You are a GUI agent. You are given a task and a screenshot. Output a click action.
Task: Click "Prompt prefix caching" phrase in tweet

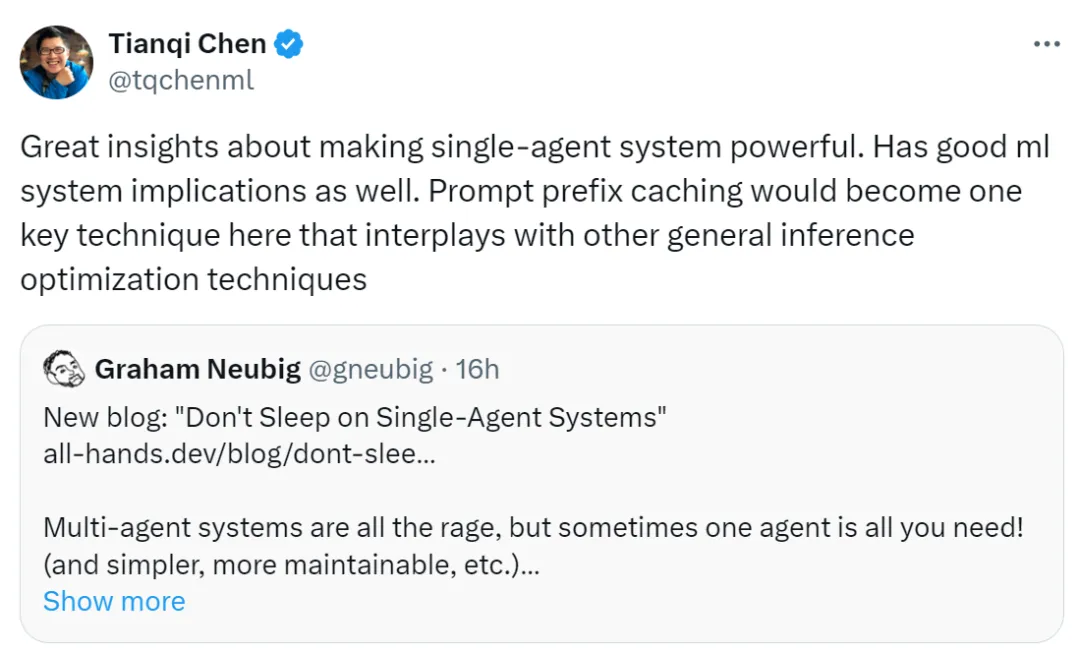tap(585, 191)
